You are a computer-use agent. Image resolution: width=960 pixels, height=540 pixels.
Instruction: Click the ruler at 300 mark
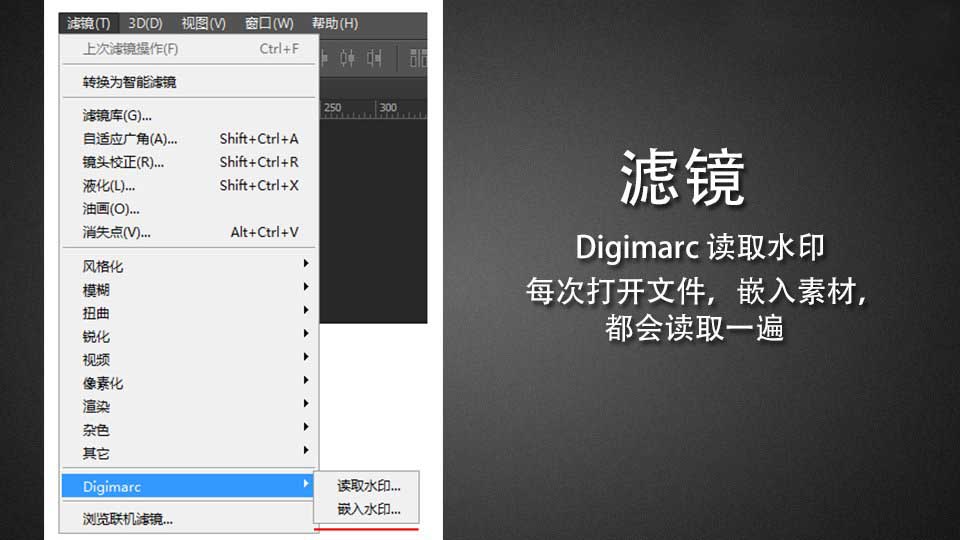tap(388, 108)
